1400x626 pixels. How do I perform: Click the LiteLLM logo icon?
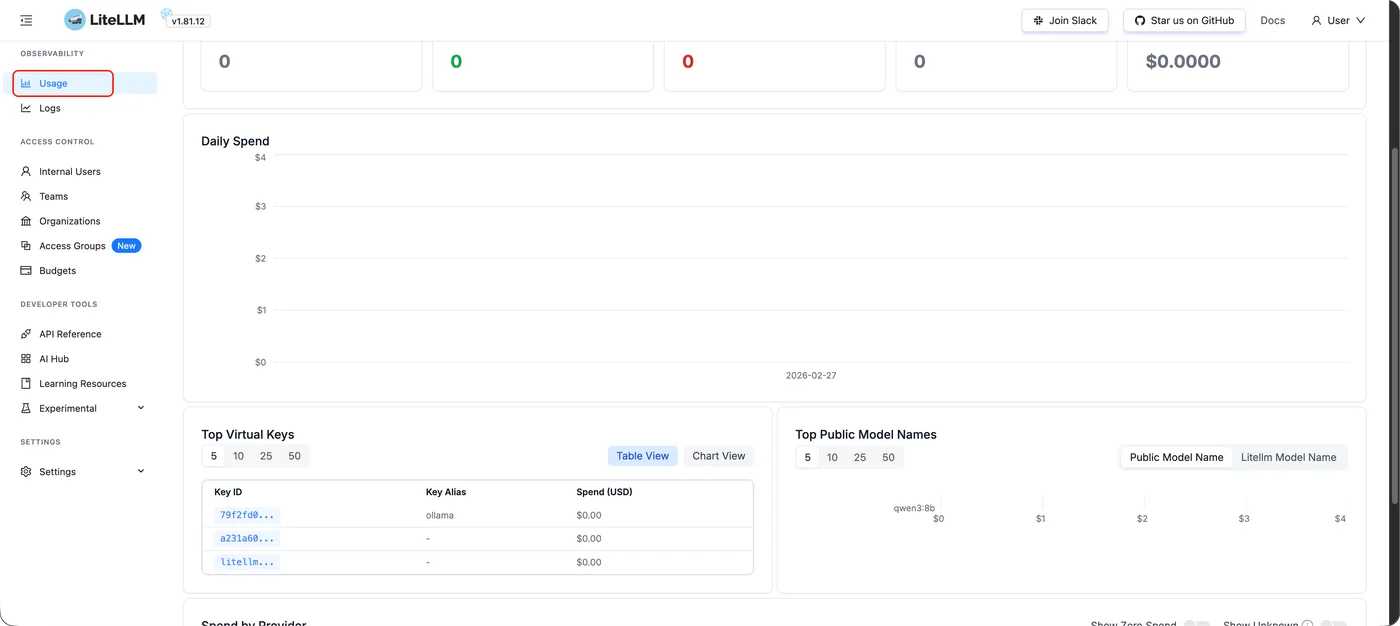[75, 20]
